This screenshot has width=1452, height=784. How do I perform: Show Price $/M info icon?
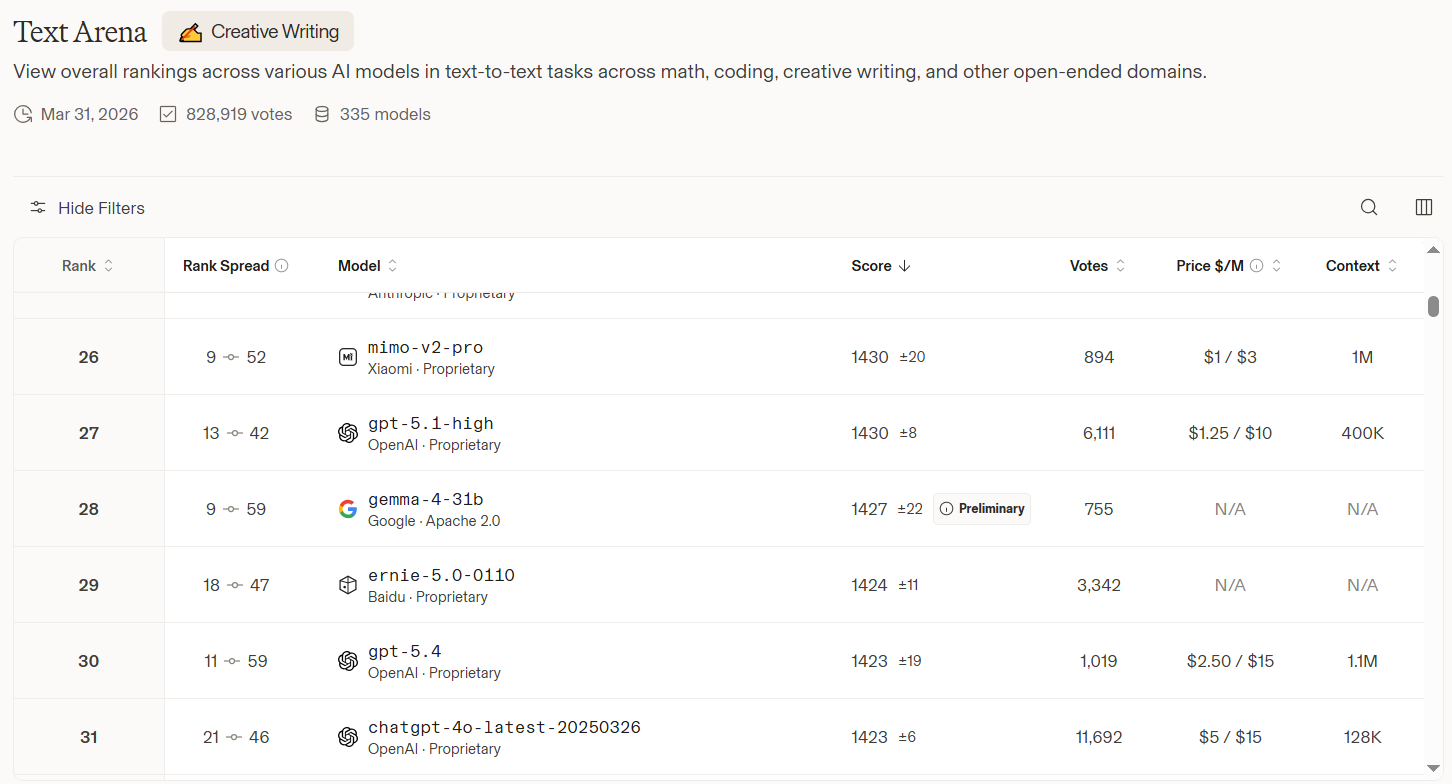1257,266
